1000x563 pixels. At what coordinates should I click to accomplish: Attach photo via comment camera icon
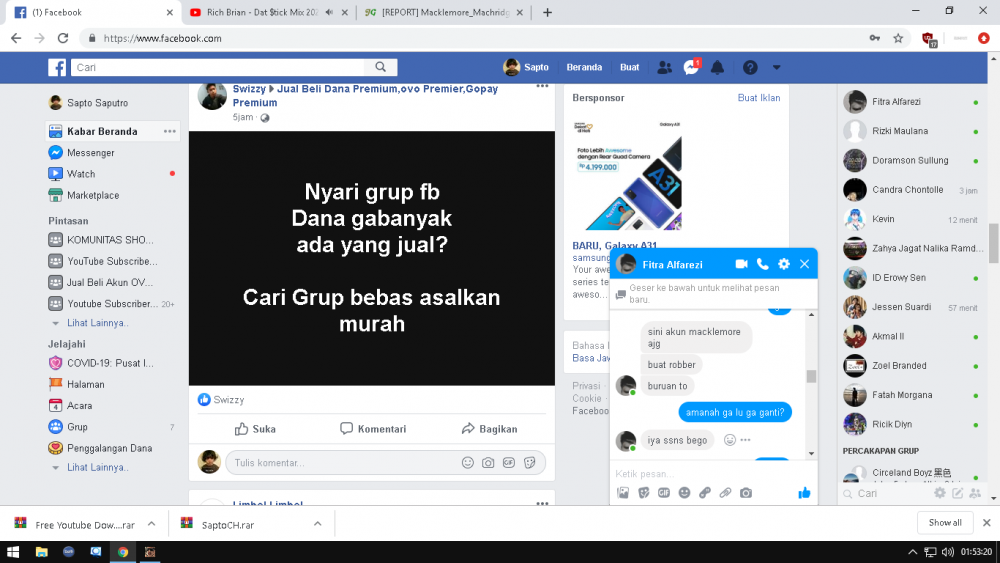(488, 463)
